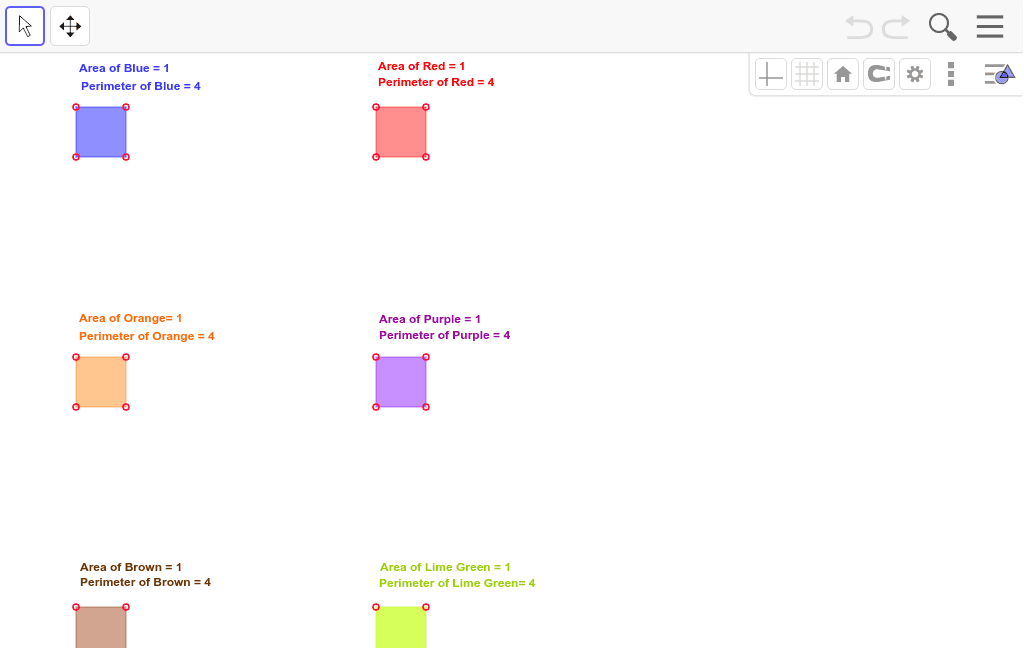Click bottom-right vertex of blue square
This screenshot has width=1024, height=650.
[x=126, y=157]
